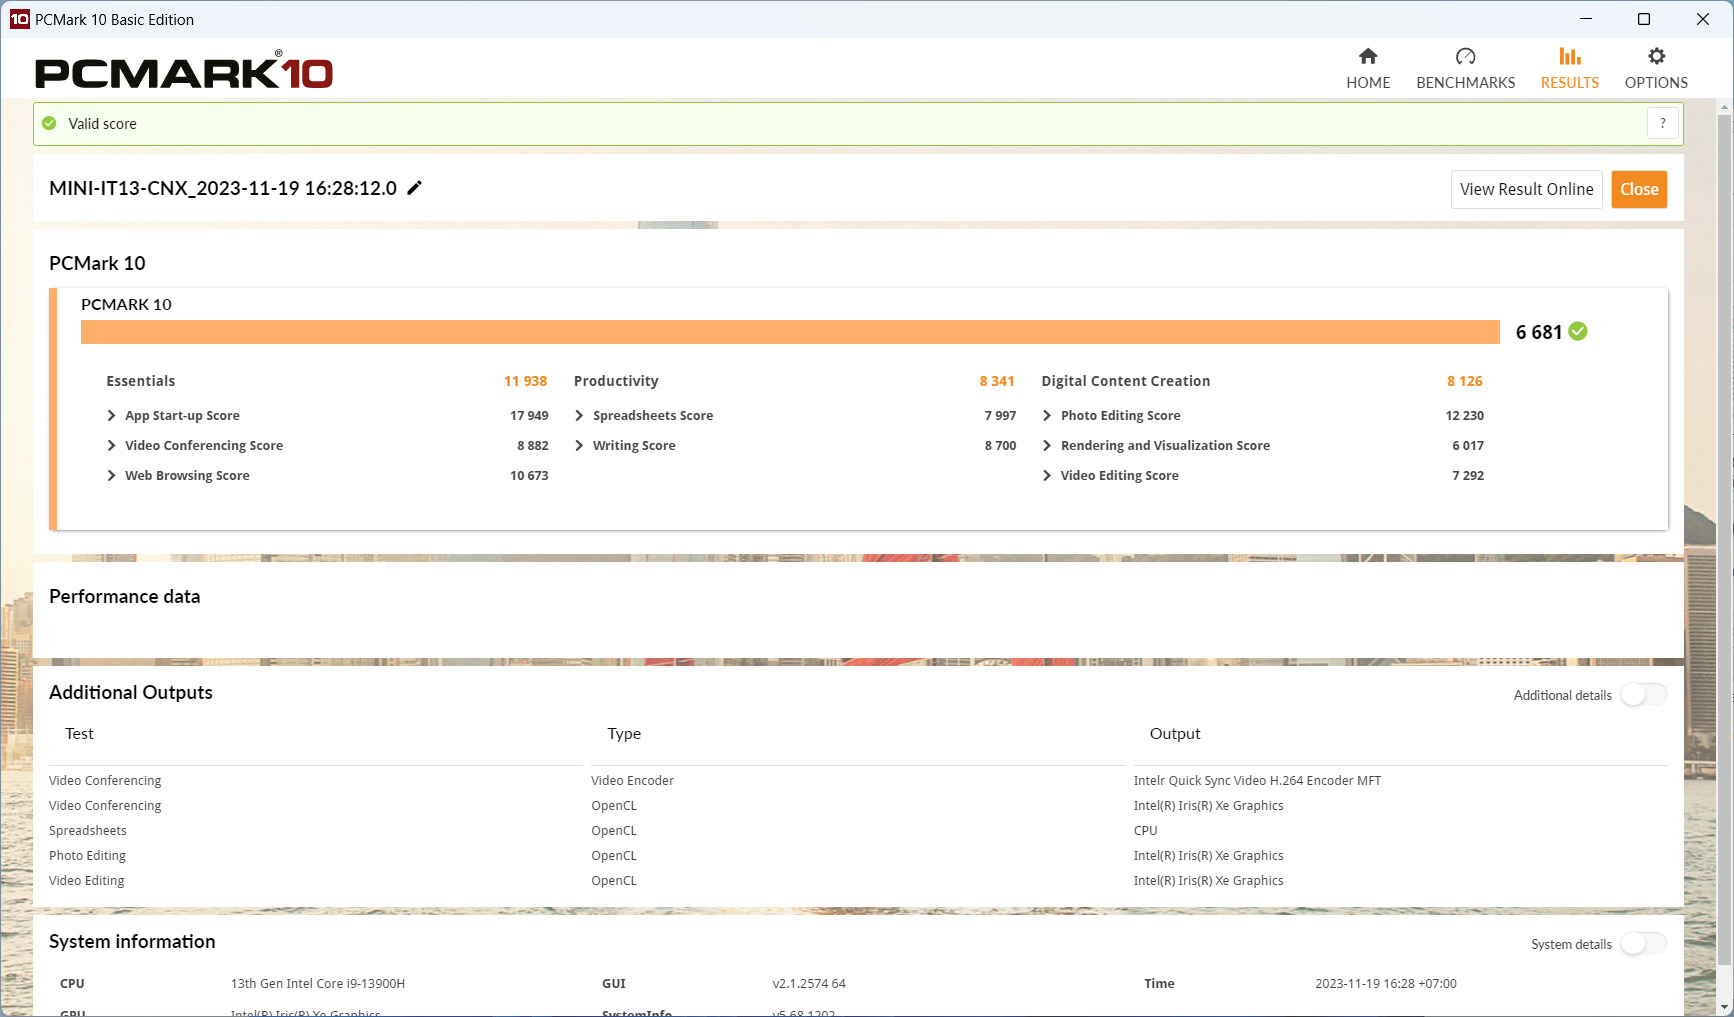The image size is (1734, 1017).
Task: Open the HOME tab
Action: (x=1368, y=69)
